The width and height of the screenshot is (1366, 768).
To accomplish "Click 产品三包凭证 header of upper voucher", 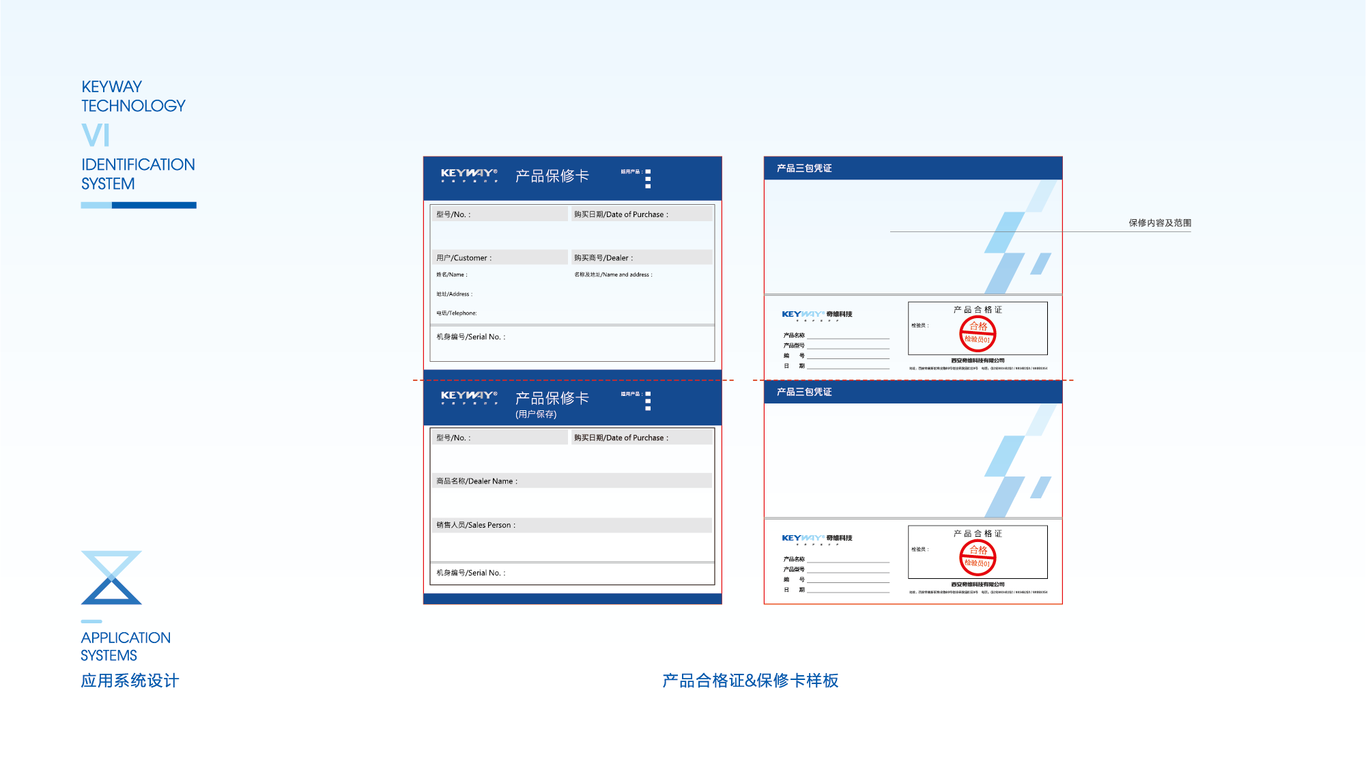I will coord(804,168).
